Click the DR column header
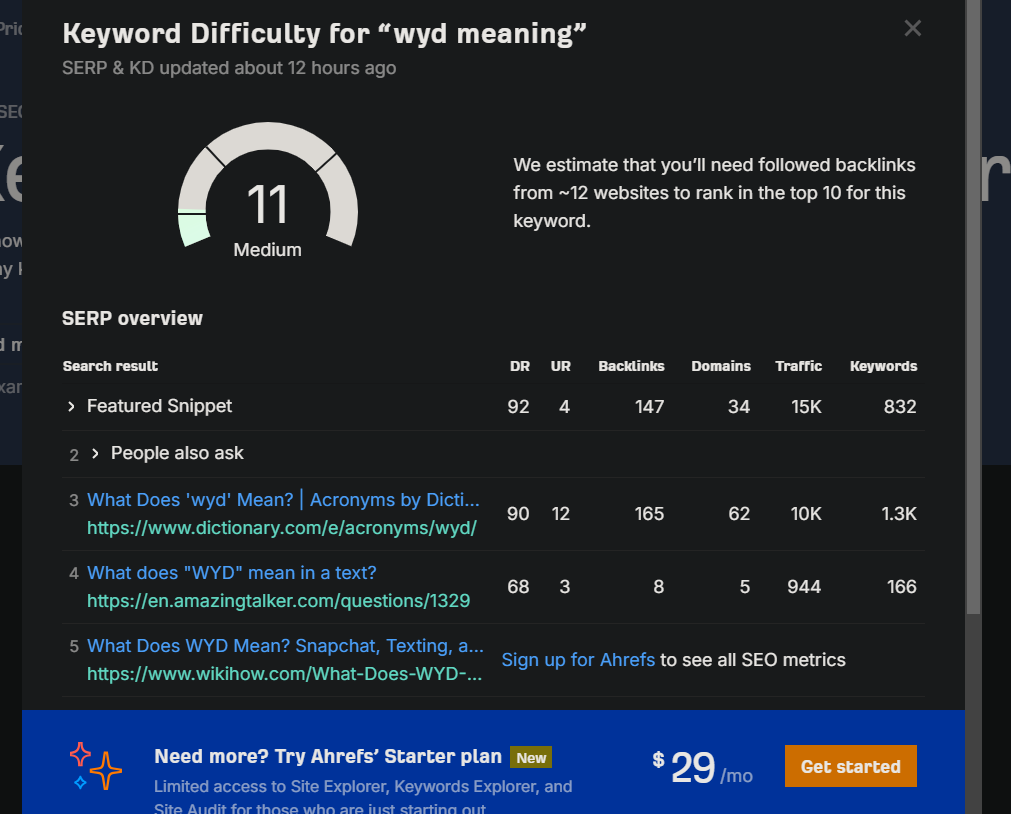The height and width of the screenshot is (814, 1011). [x=519, y=366]
